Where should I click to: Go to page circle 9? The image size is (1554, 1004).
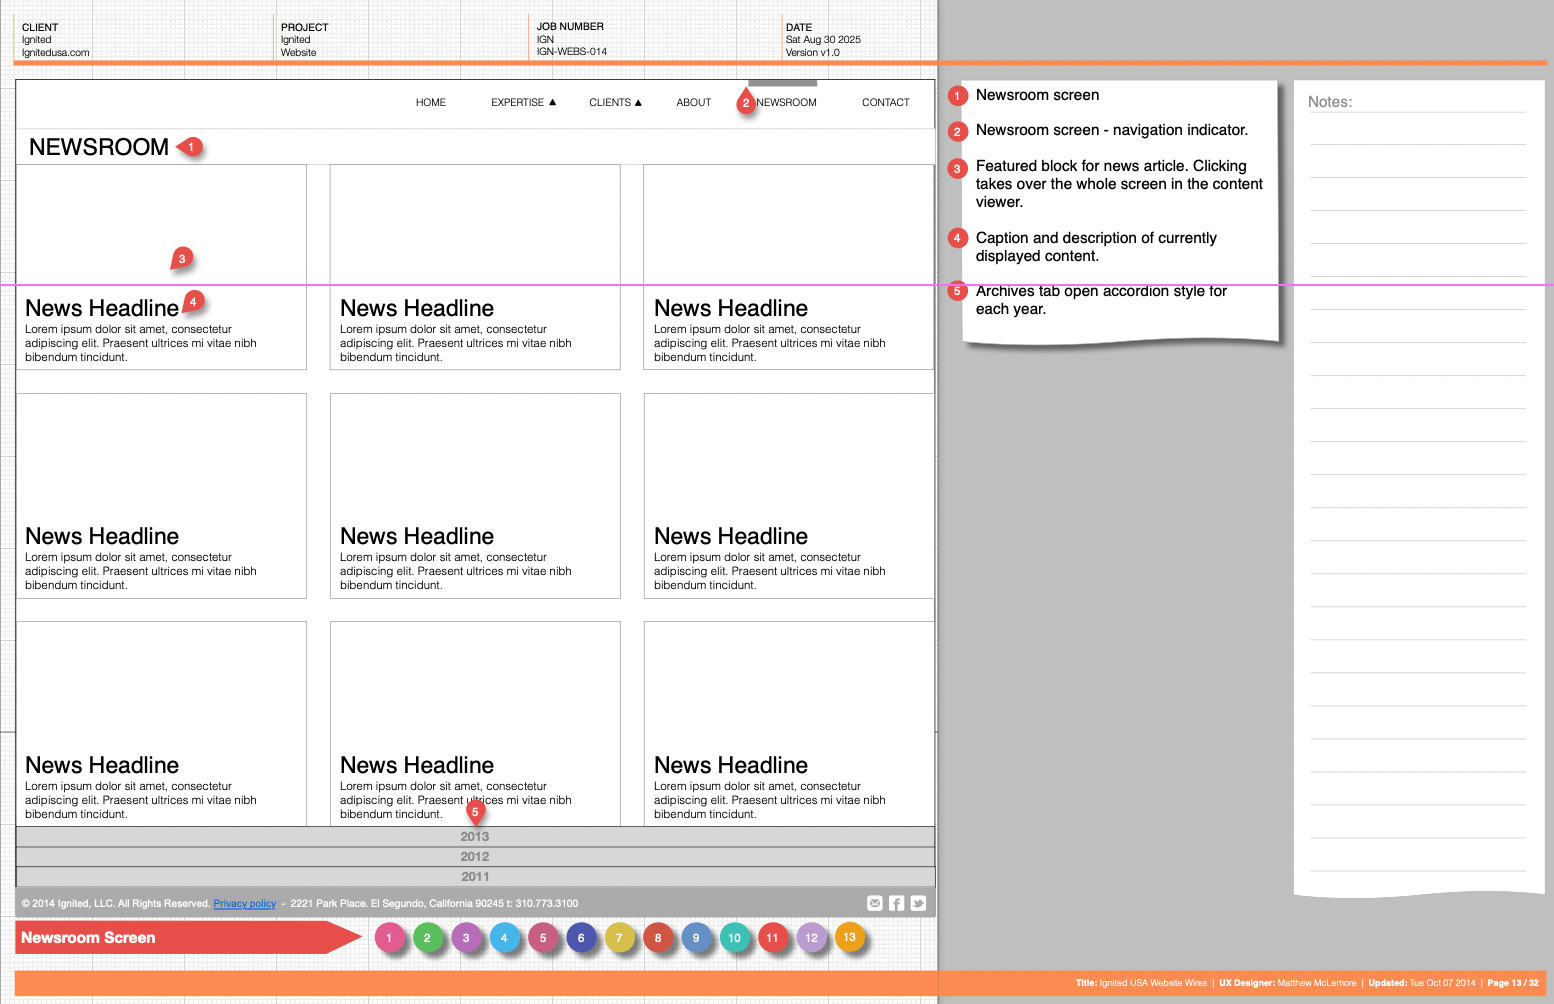point(696,938)
